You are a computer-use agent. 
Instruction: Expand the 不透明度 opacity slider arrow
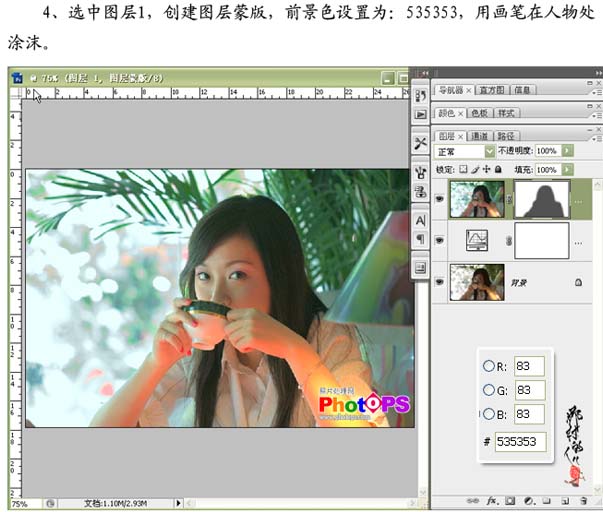click(567, 151)
